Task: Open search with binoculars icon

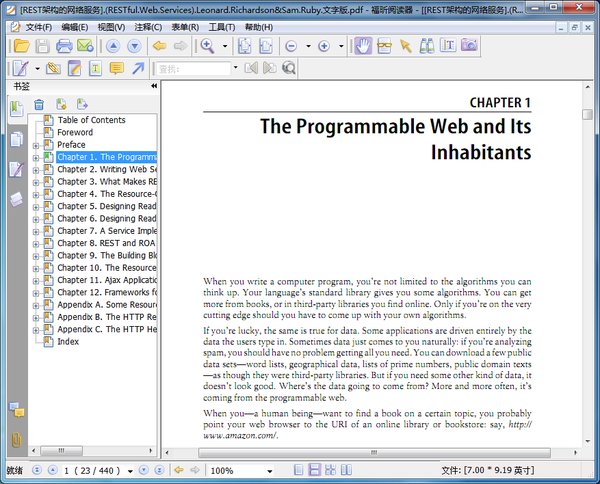Action: coord(427,46)
